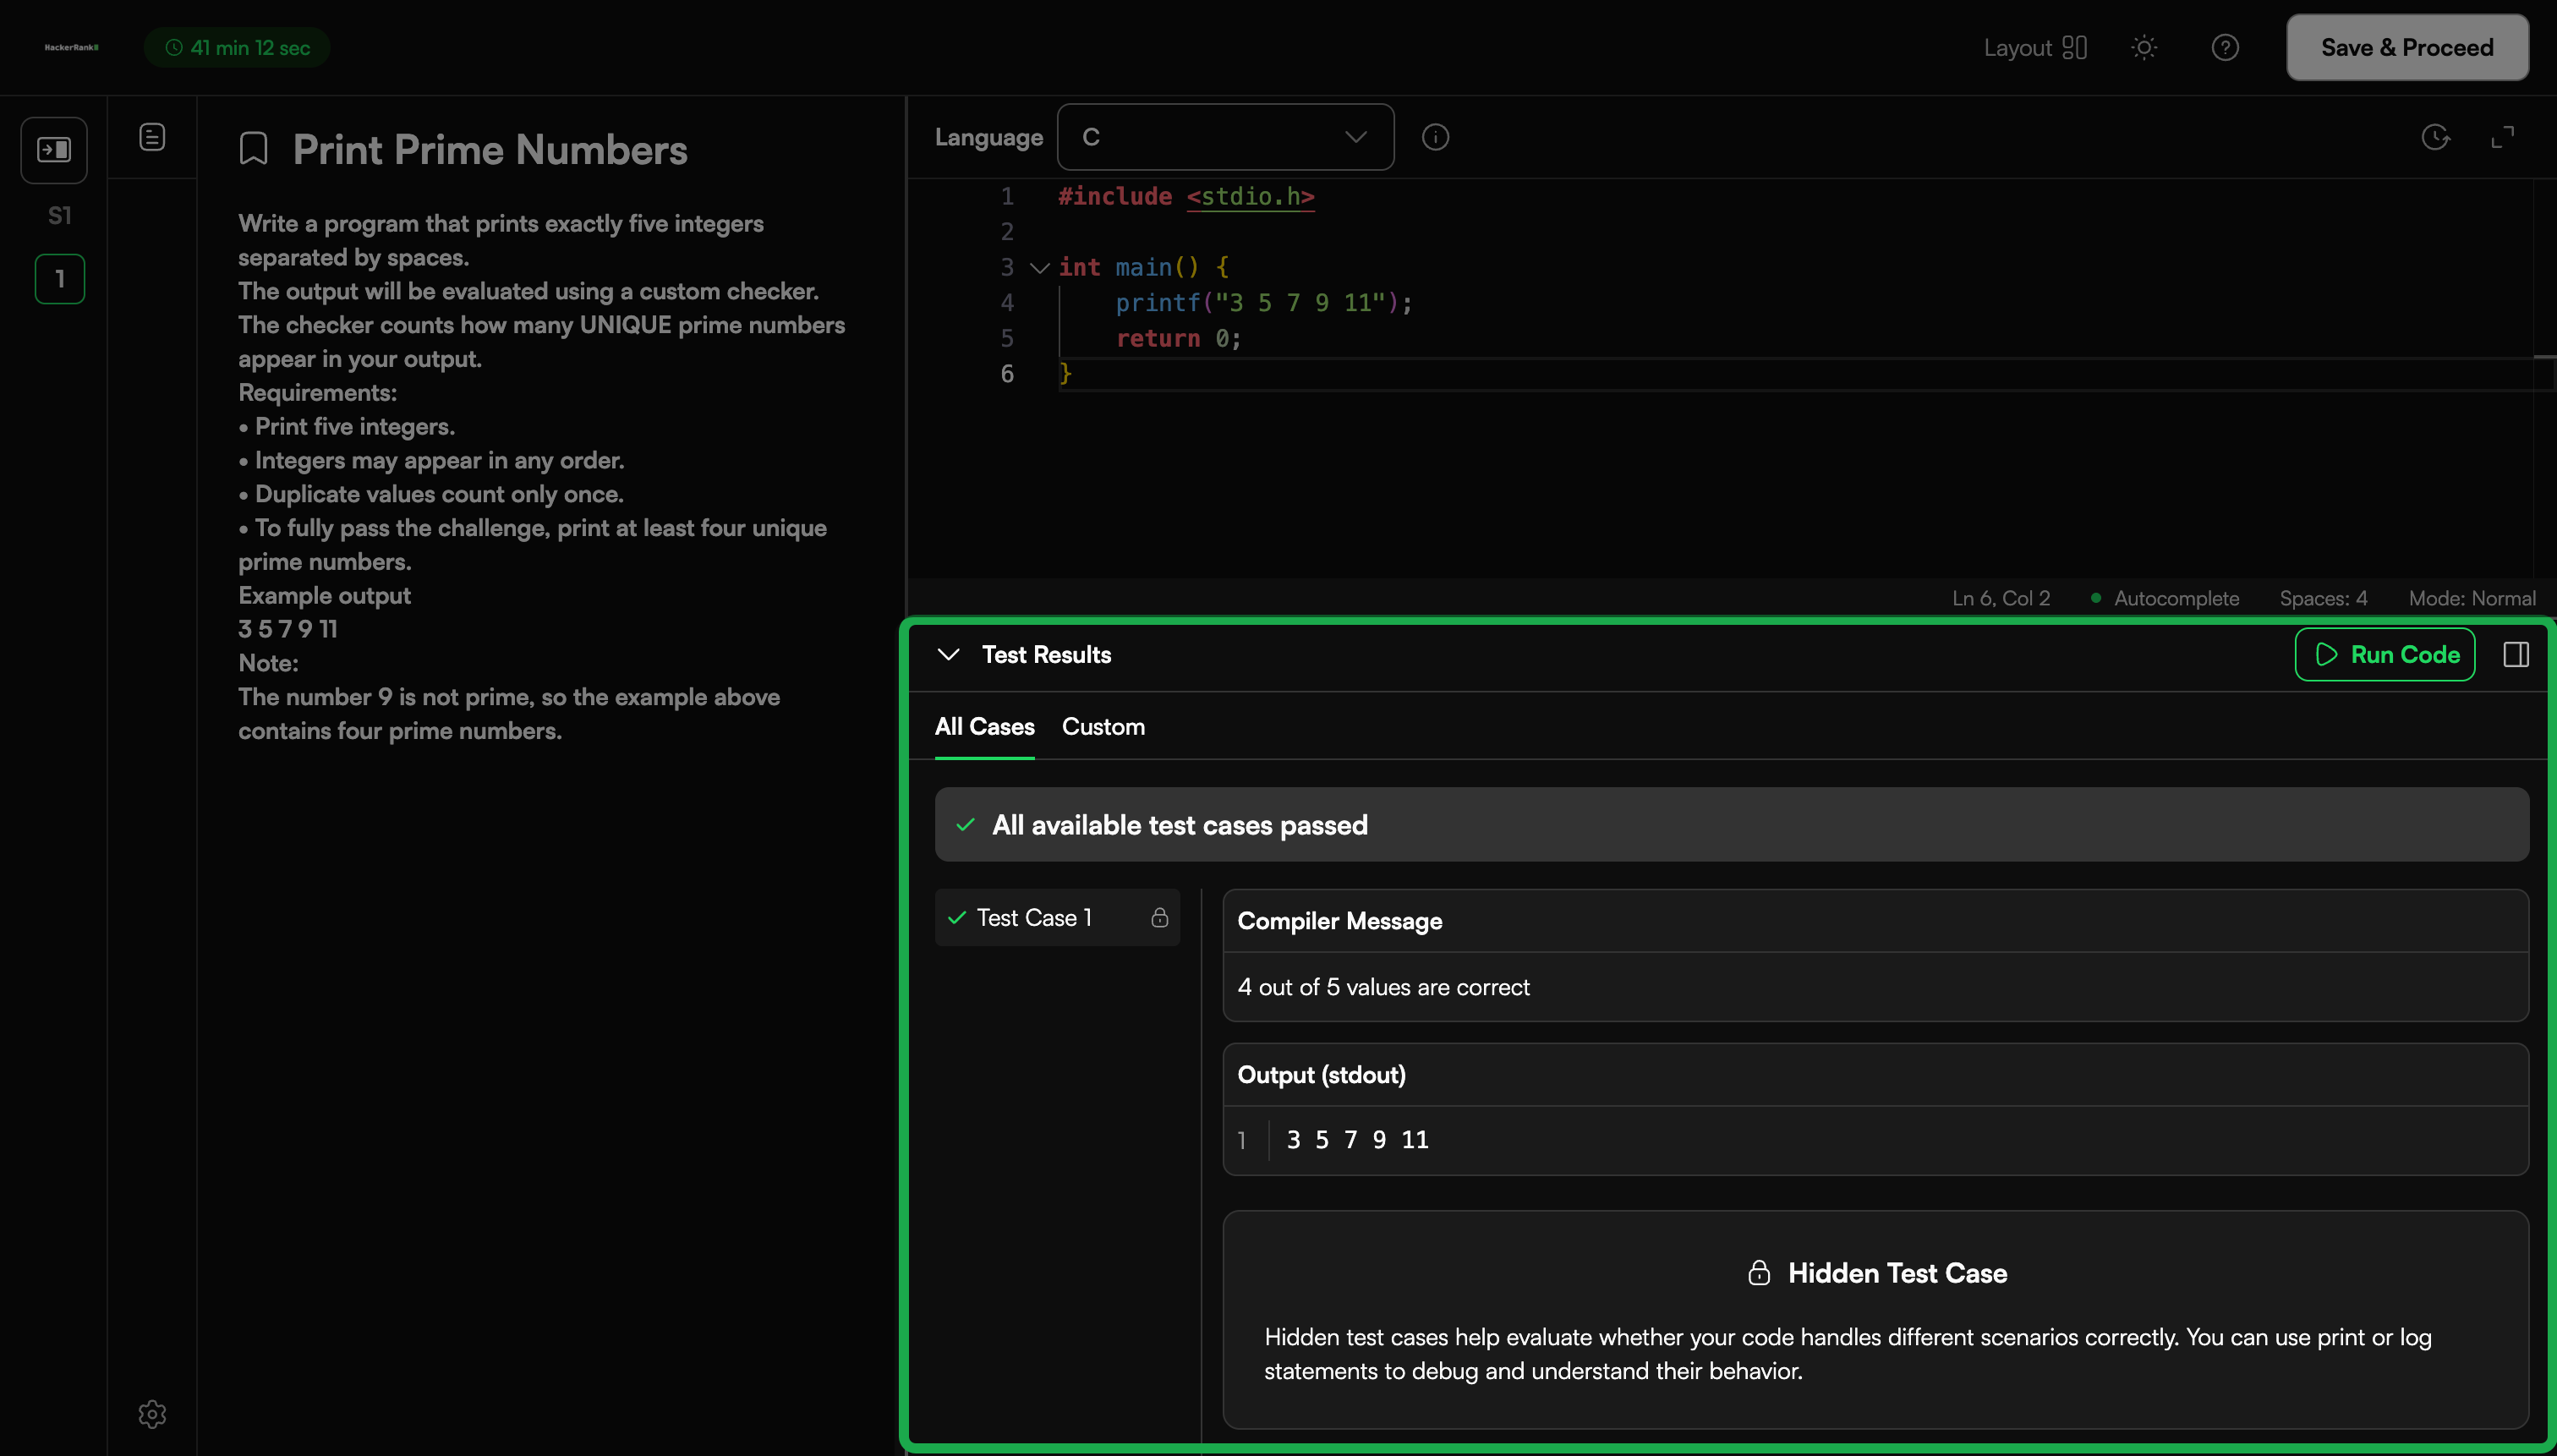Click the Hidden Test Case lock icon
2557x1456 pixels.
(1759, 1272)
